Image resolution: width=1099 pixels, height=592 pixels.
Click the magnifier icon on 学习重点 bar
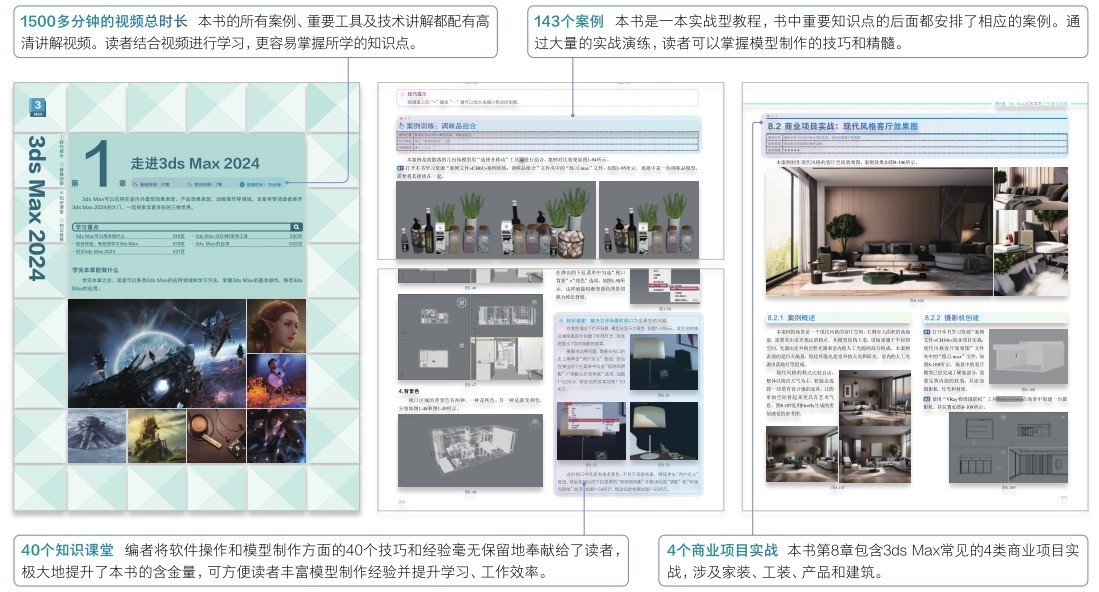pyautogui.click(x=296, y=227)
